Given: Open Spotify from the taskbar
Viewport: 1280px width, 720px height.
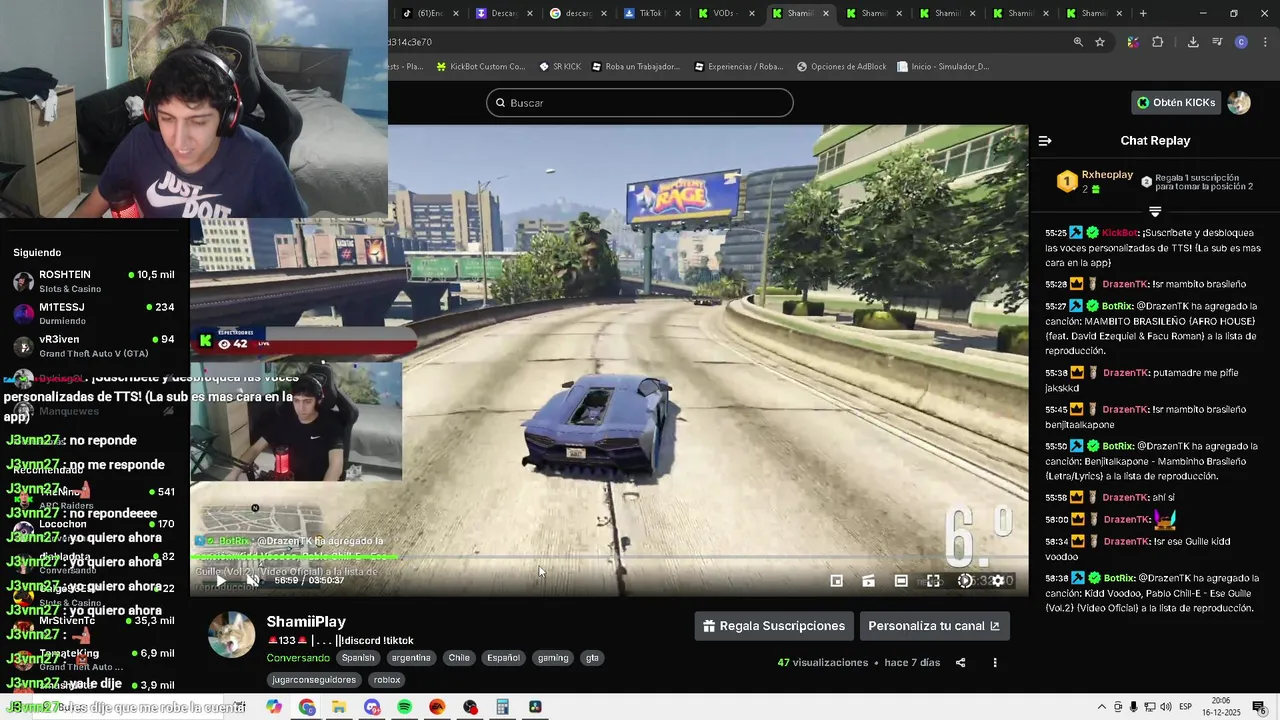Looking at the screenshot, I should click(x=404, y=707).
